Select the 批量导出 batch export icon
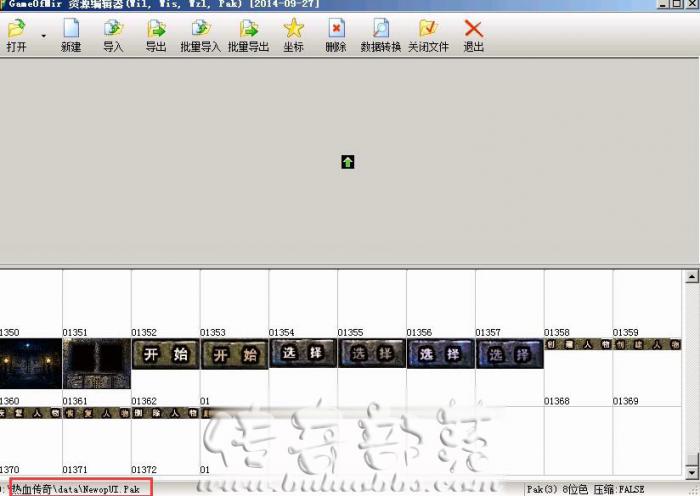The height and width of the screenshot is (496, 700). [x=248, y=30]
